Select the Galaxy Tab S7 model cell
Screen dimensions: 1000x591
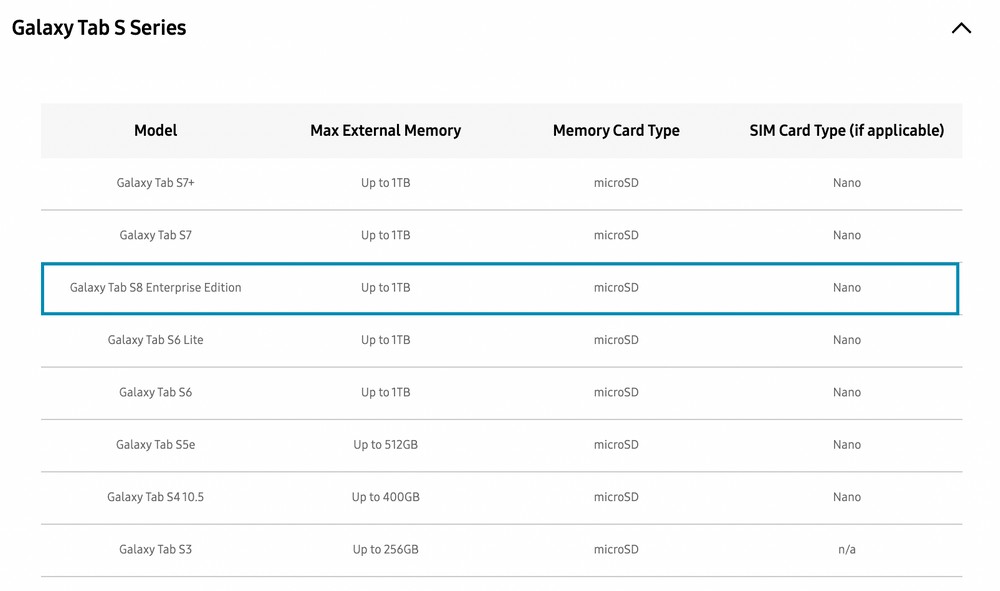point(156,235)
